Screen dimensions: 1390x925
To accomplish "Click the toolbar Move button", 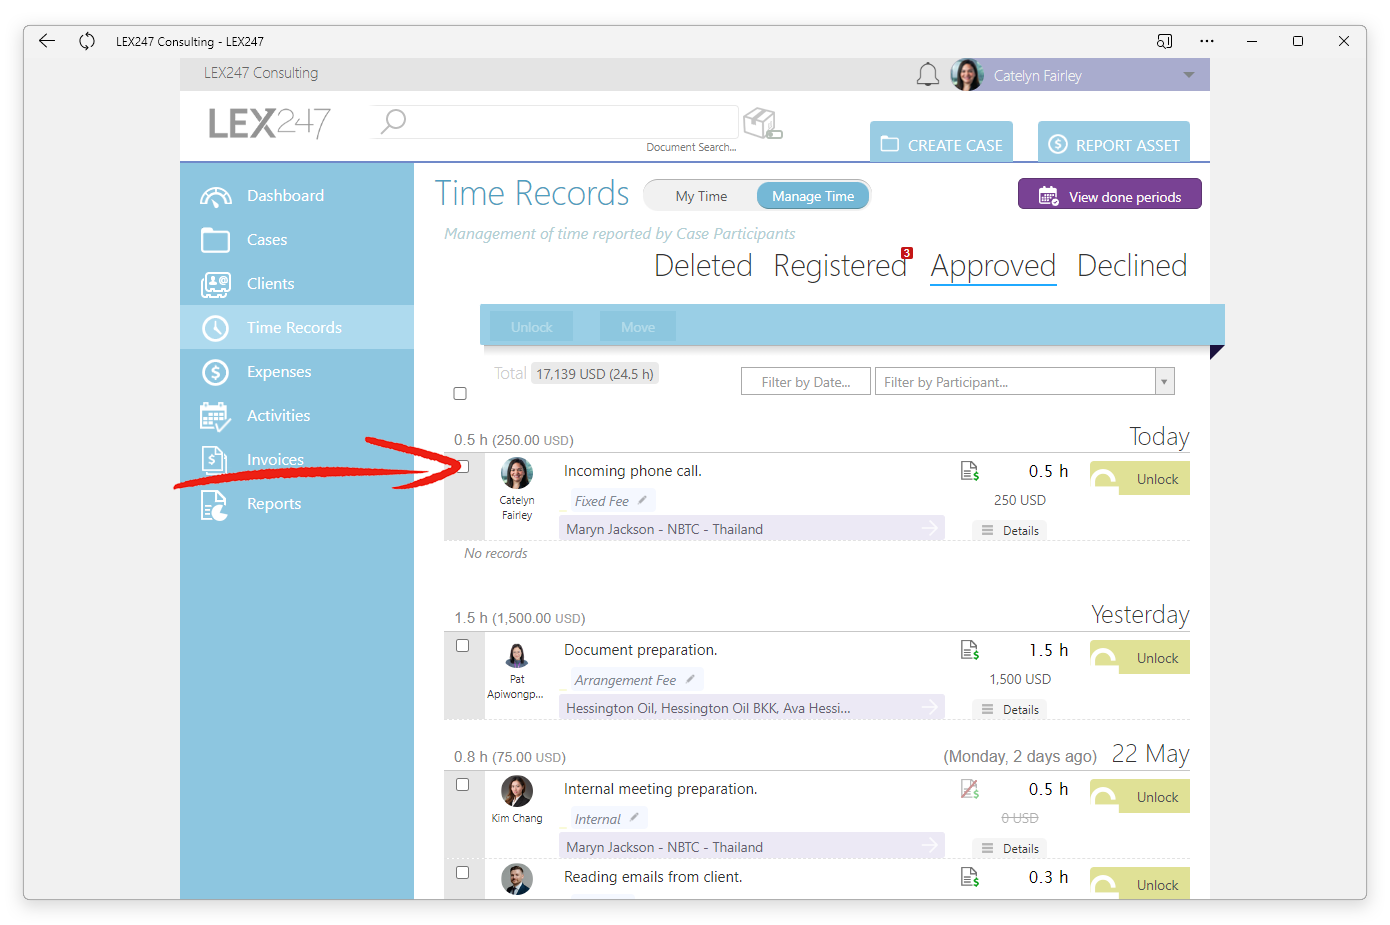I will click(638, 327).
